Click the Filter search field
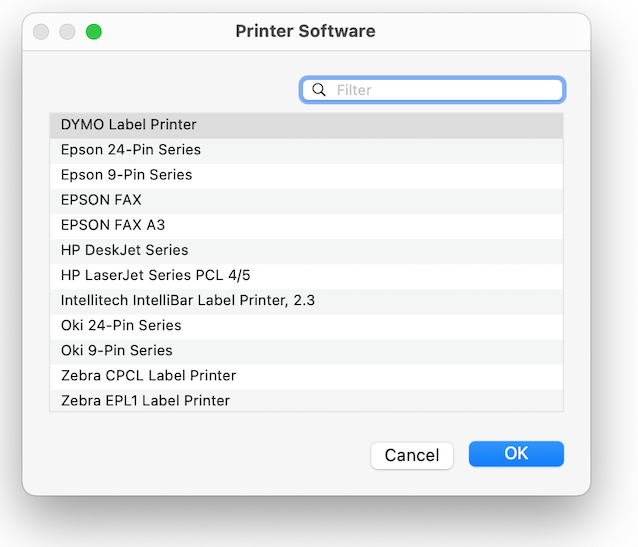 432,90
